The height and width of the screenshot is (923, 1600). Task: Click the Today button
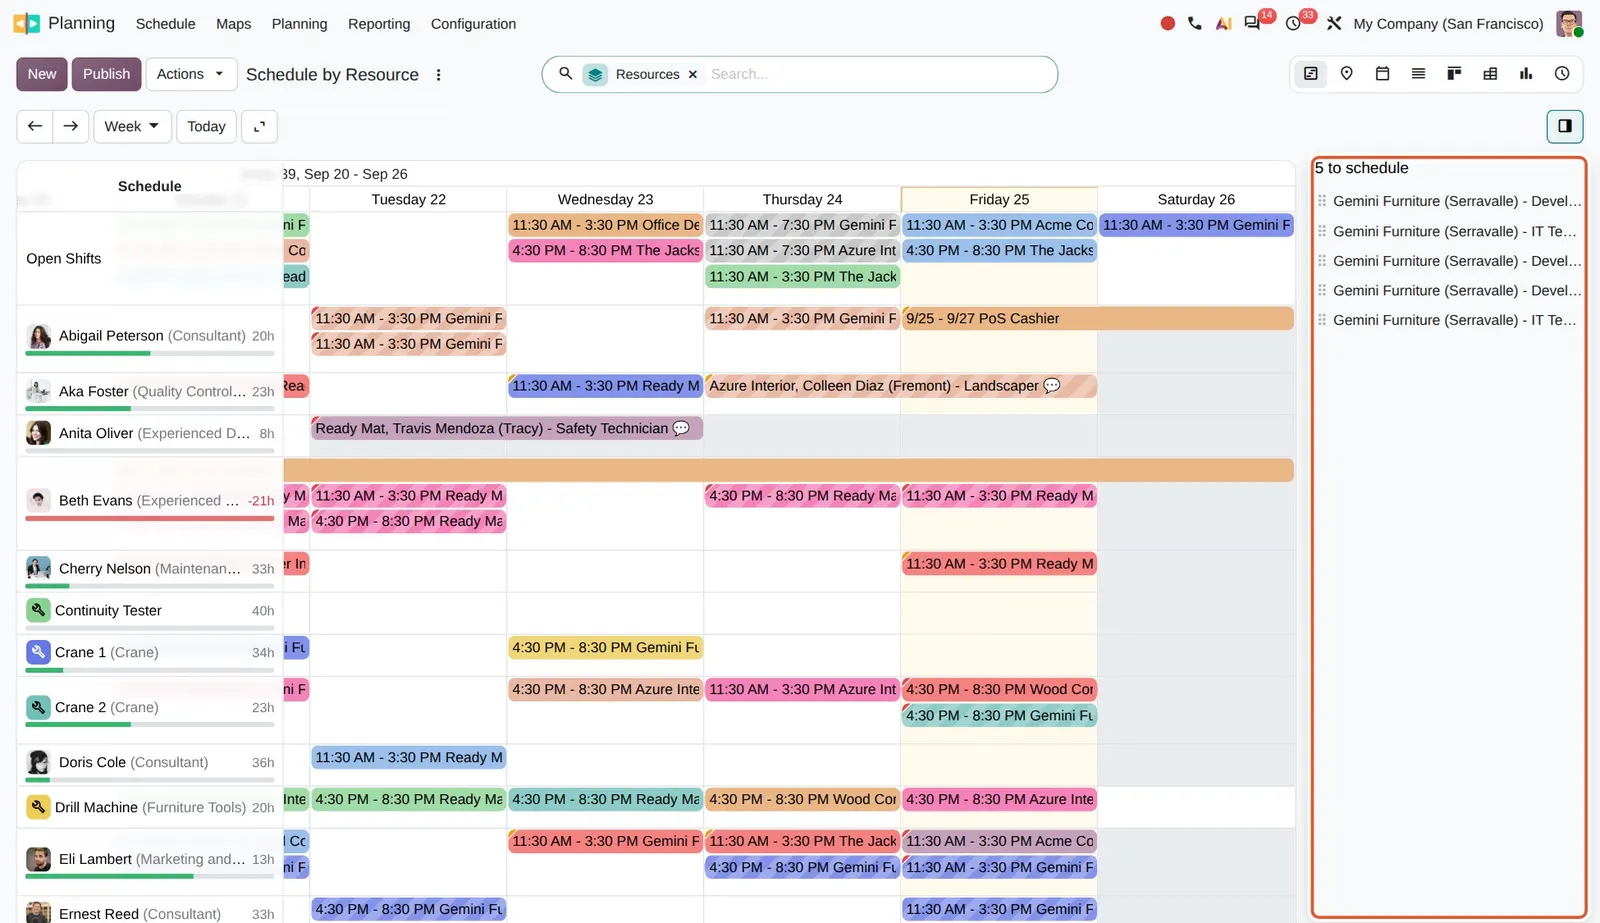tap(206, 126)
